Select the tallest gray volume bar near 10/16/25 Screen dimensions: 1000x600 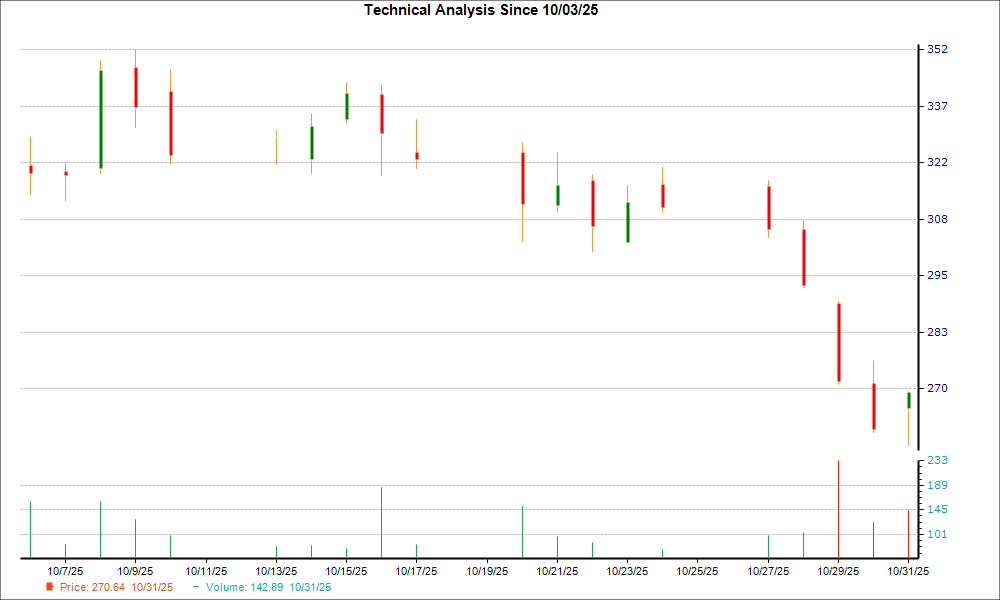[x=382, y=520]
